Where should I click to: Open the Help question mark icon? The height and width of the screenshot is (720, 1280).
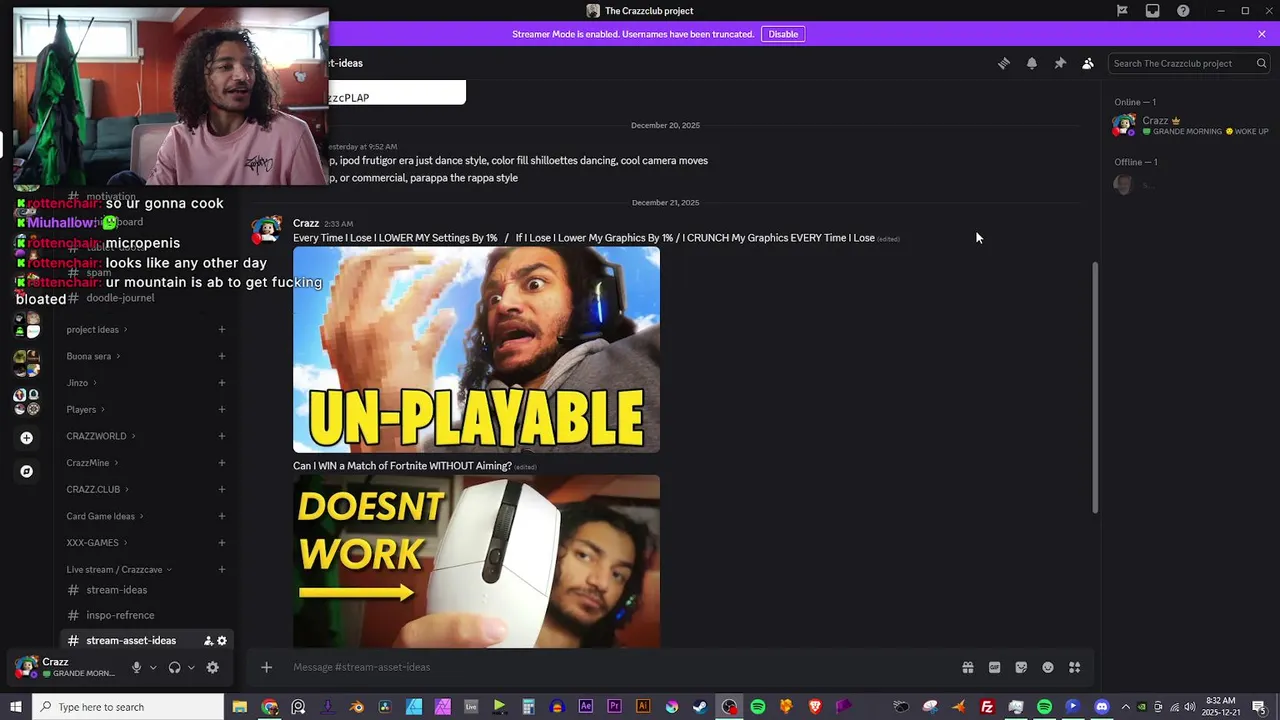1184,11
